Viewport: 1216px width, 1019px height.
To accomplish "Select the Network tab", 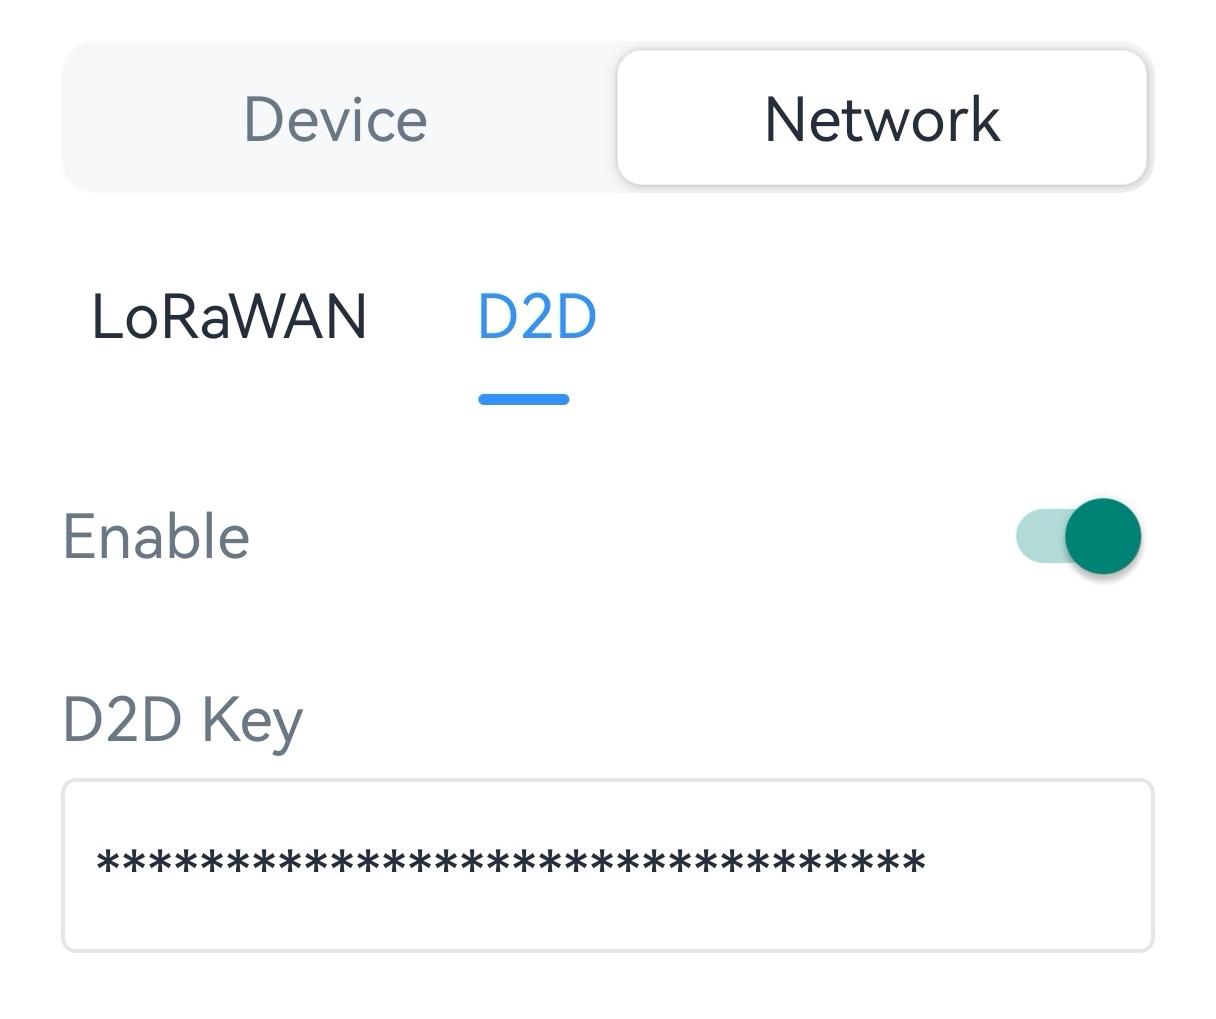I will 881,119.
